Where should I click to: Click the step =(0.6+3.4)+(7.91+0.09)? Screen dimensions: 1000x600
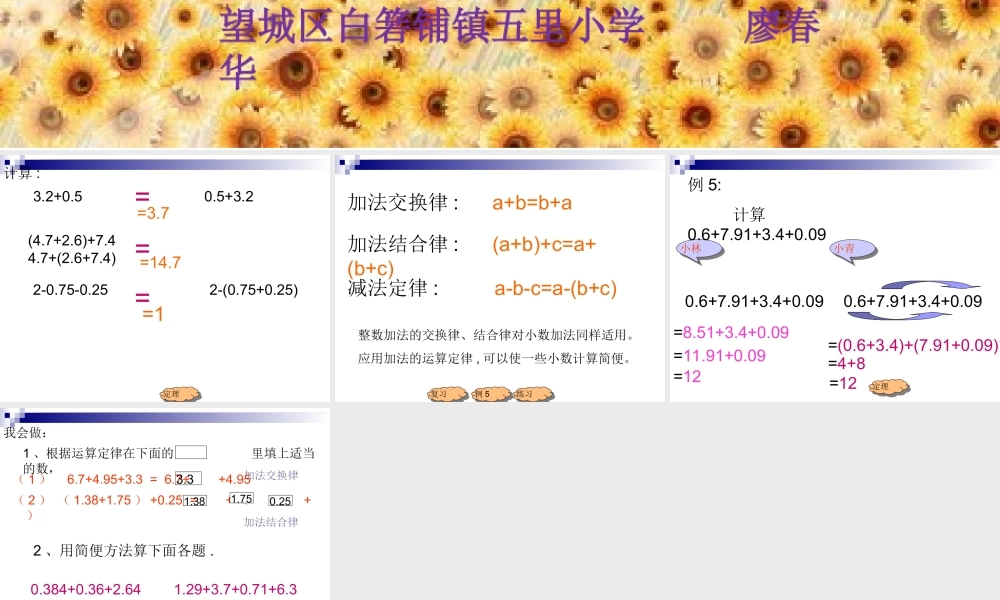click(913, 345)
